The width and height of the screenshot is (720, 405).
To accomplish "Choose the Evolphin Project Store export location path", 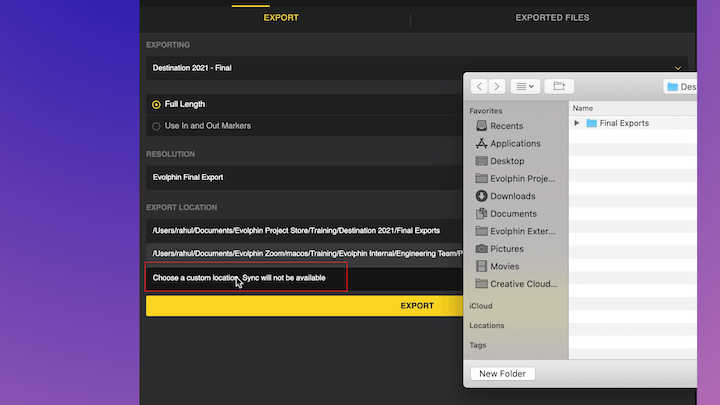I will [x=304, y=231].
